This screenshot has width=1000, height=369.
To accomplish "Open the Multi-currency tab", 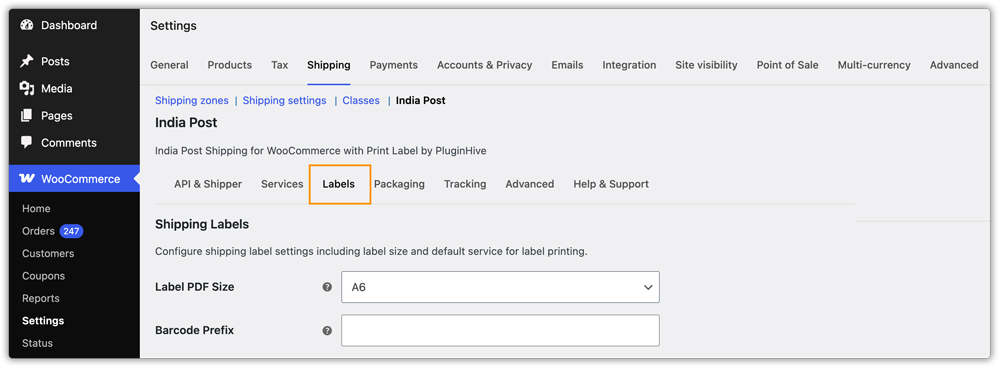I will 874,65.
